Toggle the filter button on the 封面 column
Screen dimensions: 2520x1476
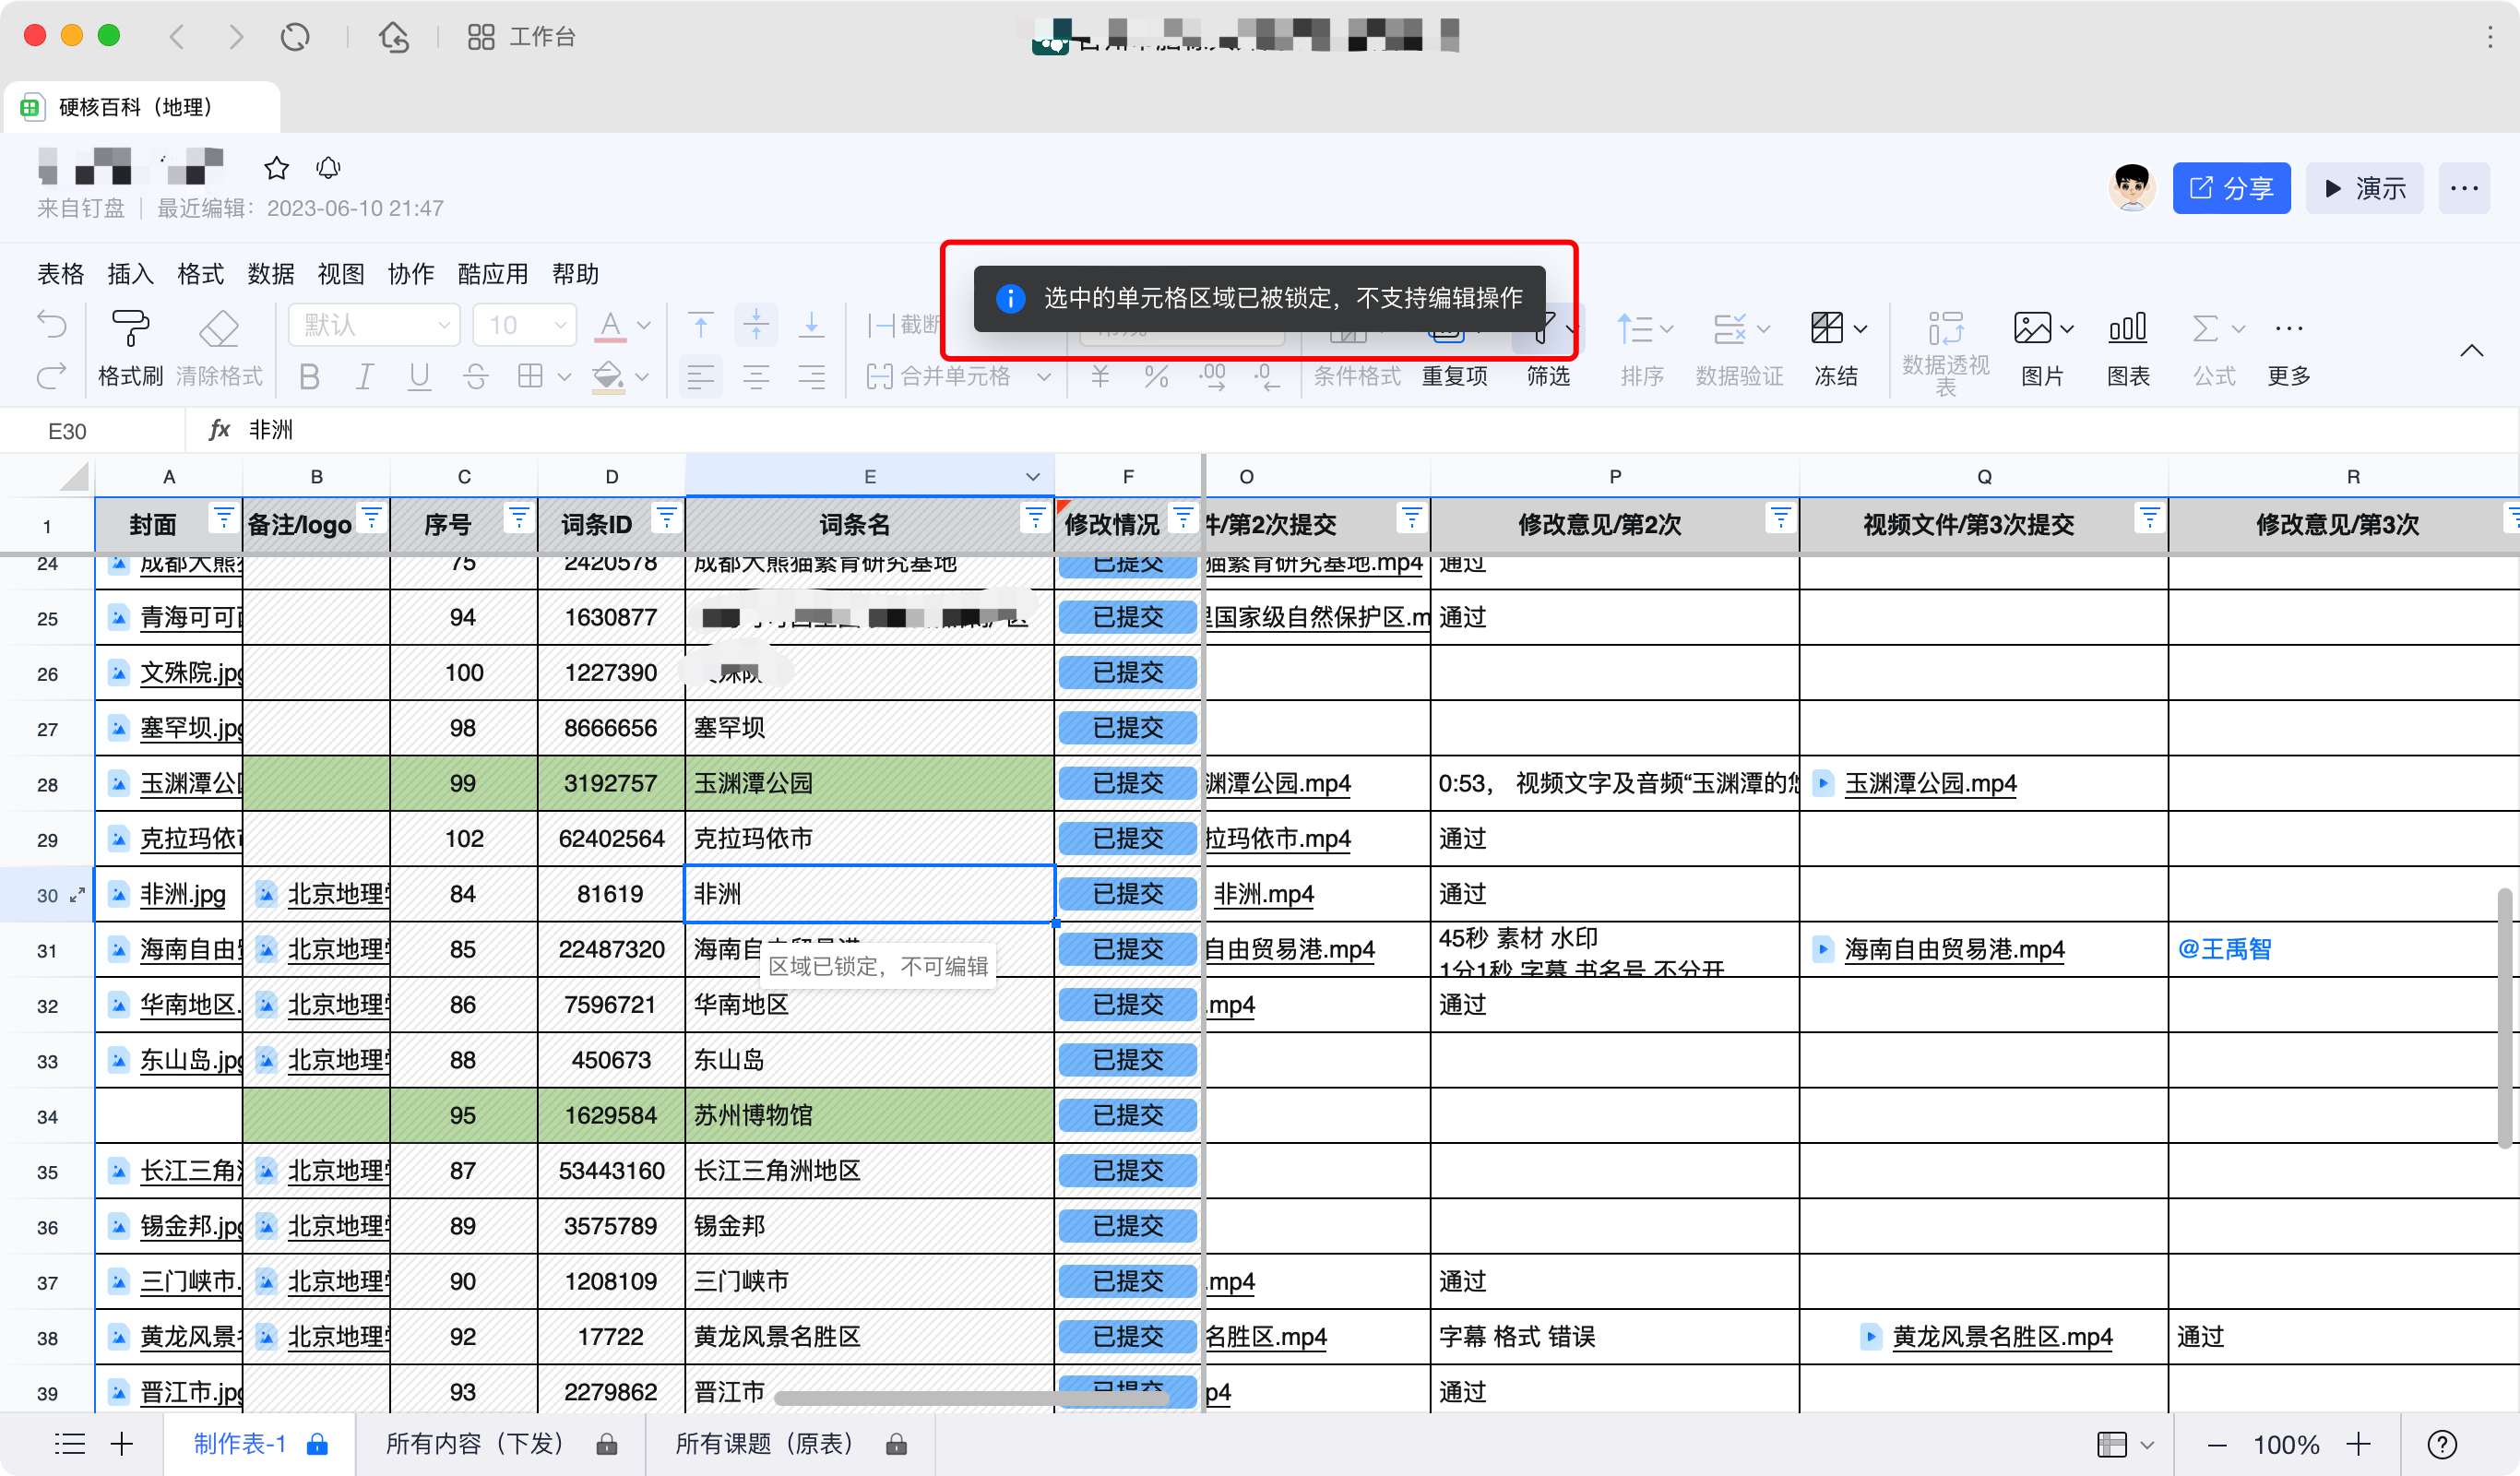[223, 517]
